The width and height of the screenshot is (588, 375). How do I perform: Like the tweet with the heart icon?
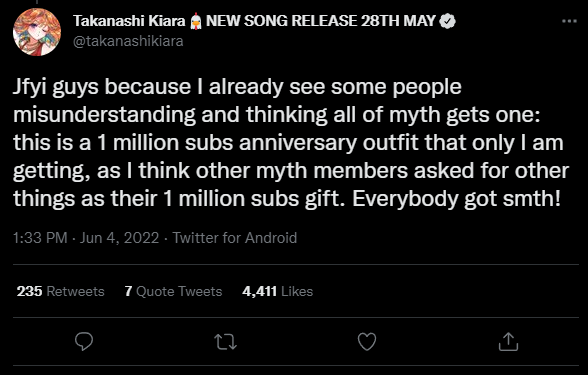(367, 342)
